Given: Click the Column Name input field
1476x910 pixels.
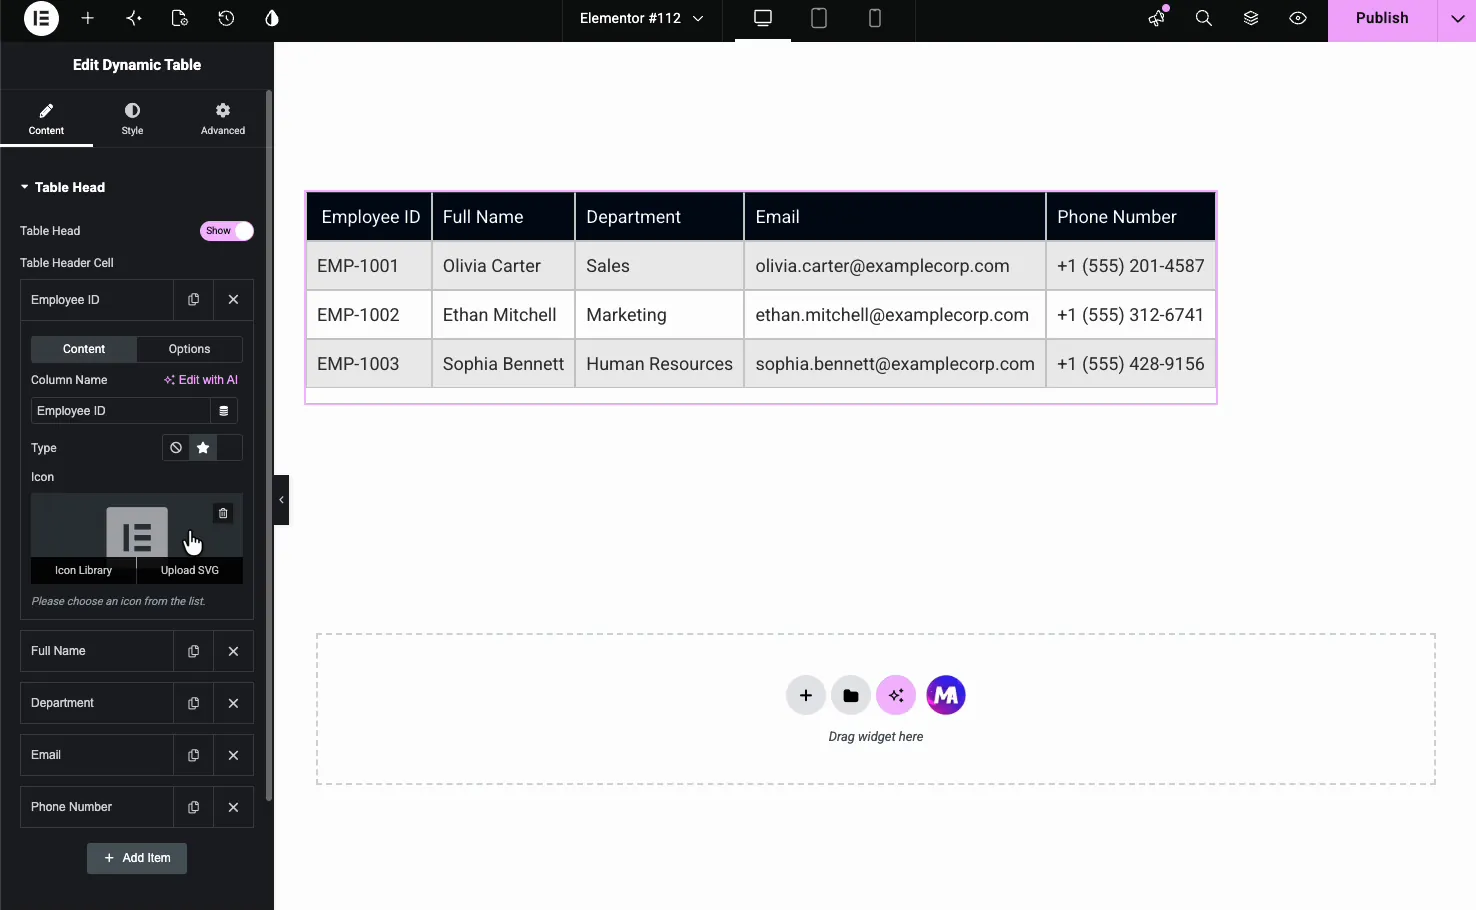Looking at the screenshot, I should coord(120,411).
